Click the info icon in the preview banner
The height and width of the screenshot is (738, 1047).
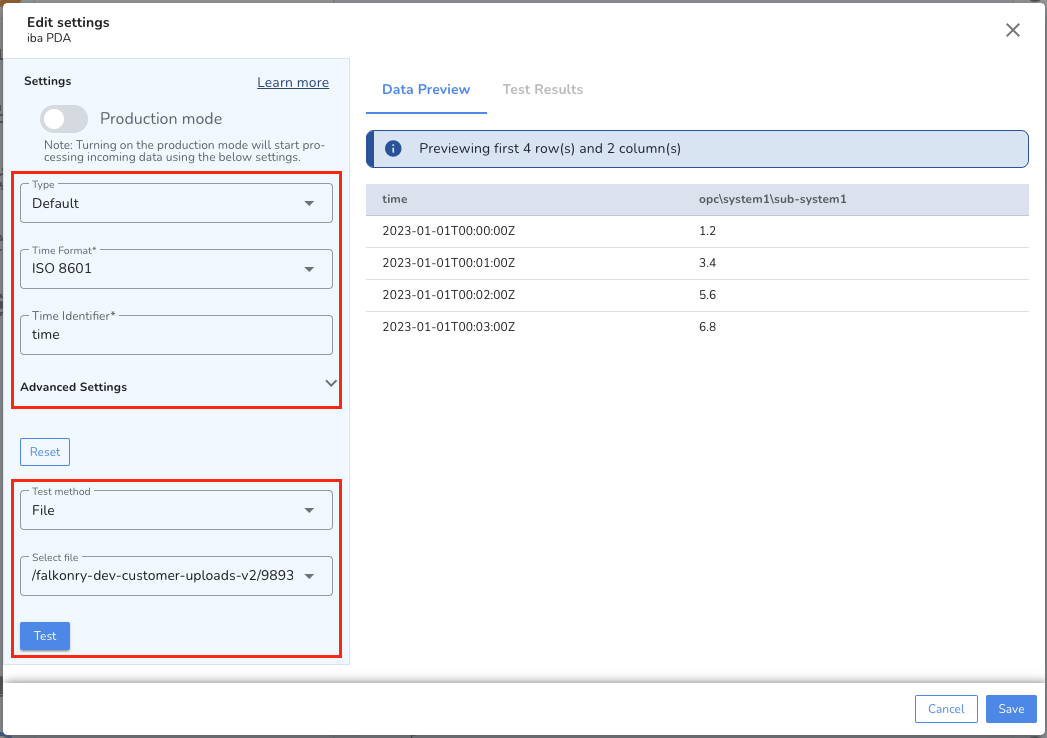point(393,148)
